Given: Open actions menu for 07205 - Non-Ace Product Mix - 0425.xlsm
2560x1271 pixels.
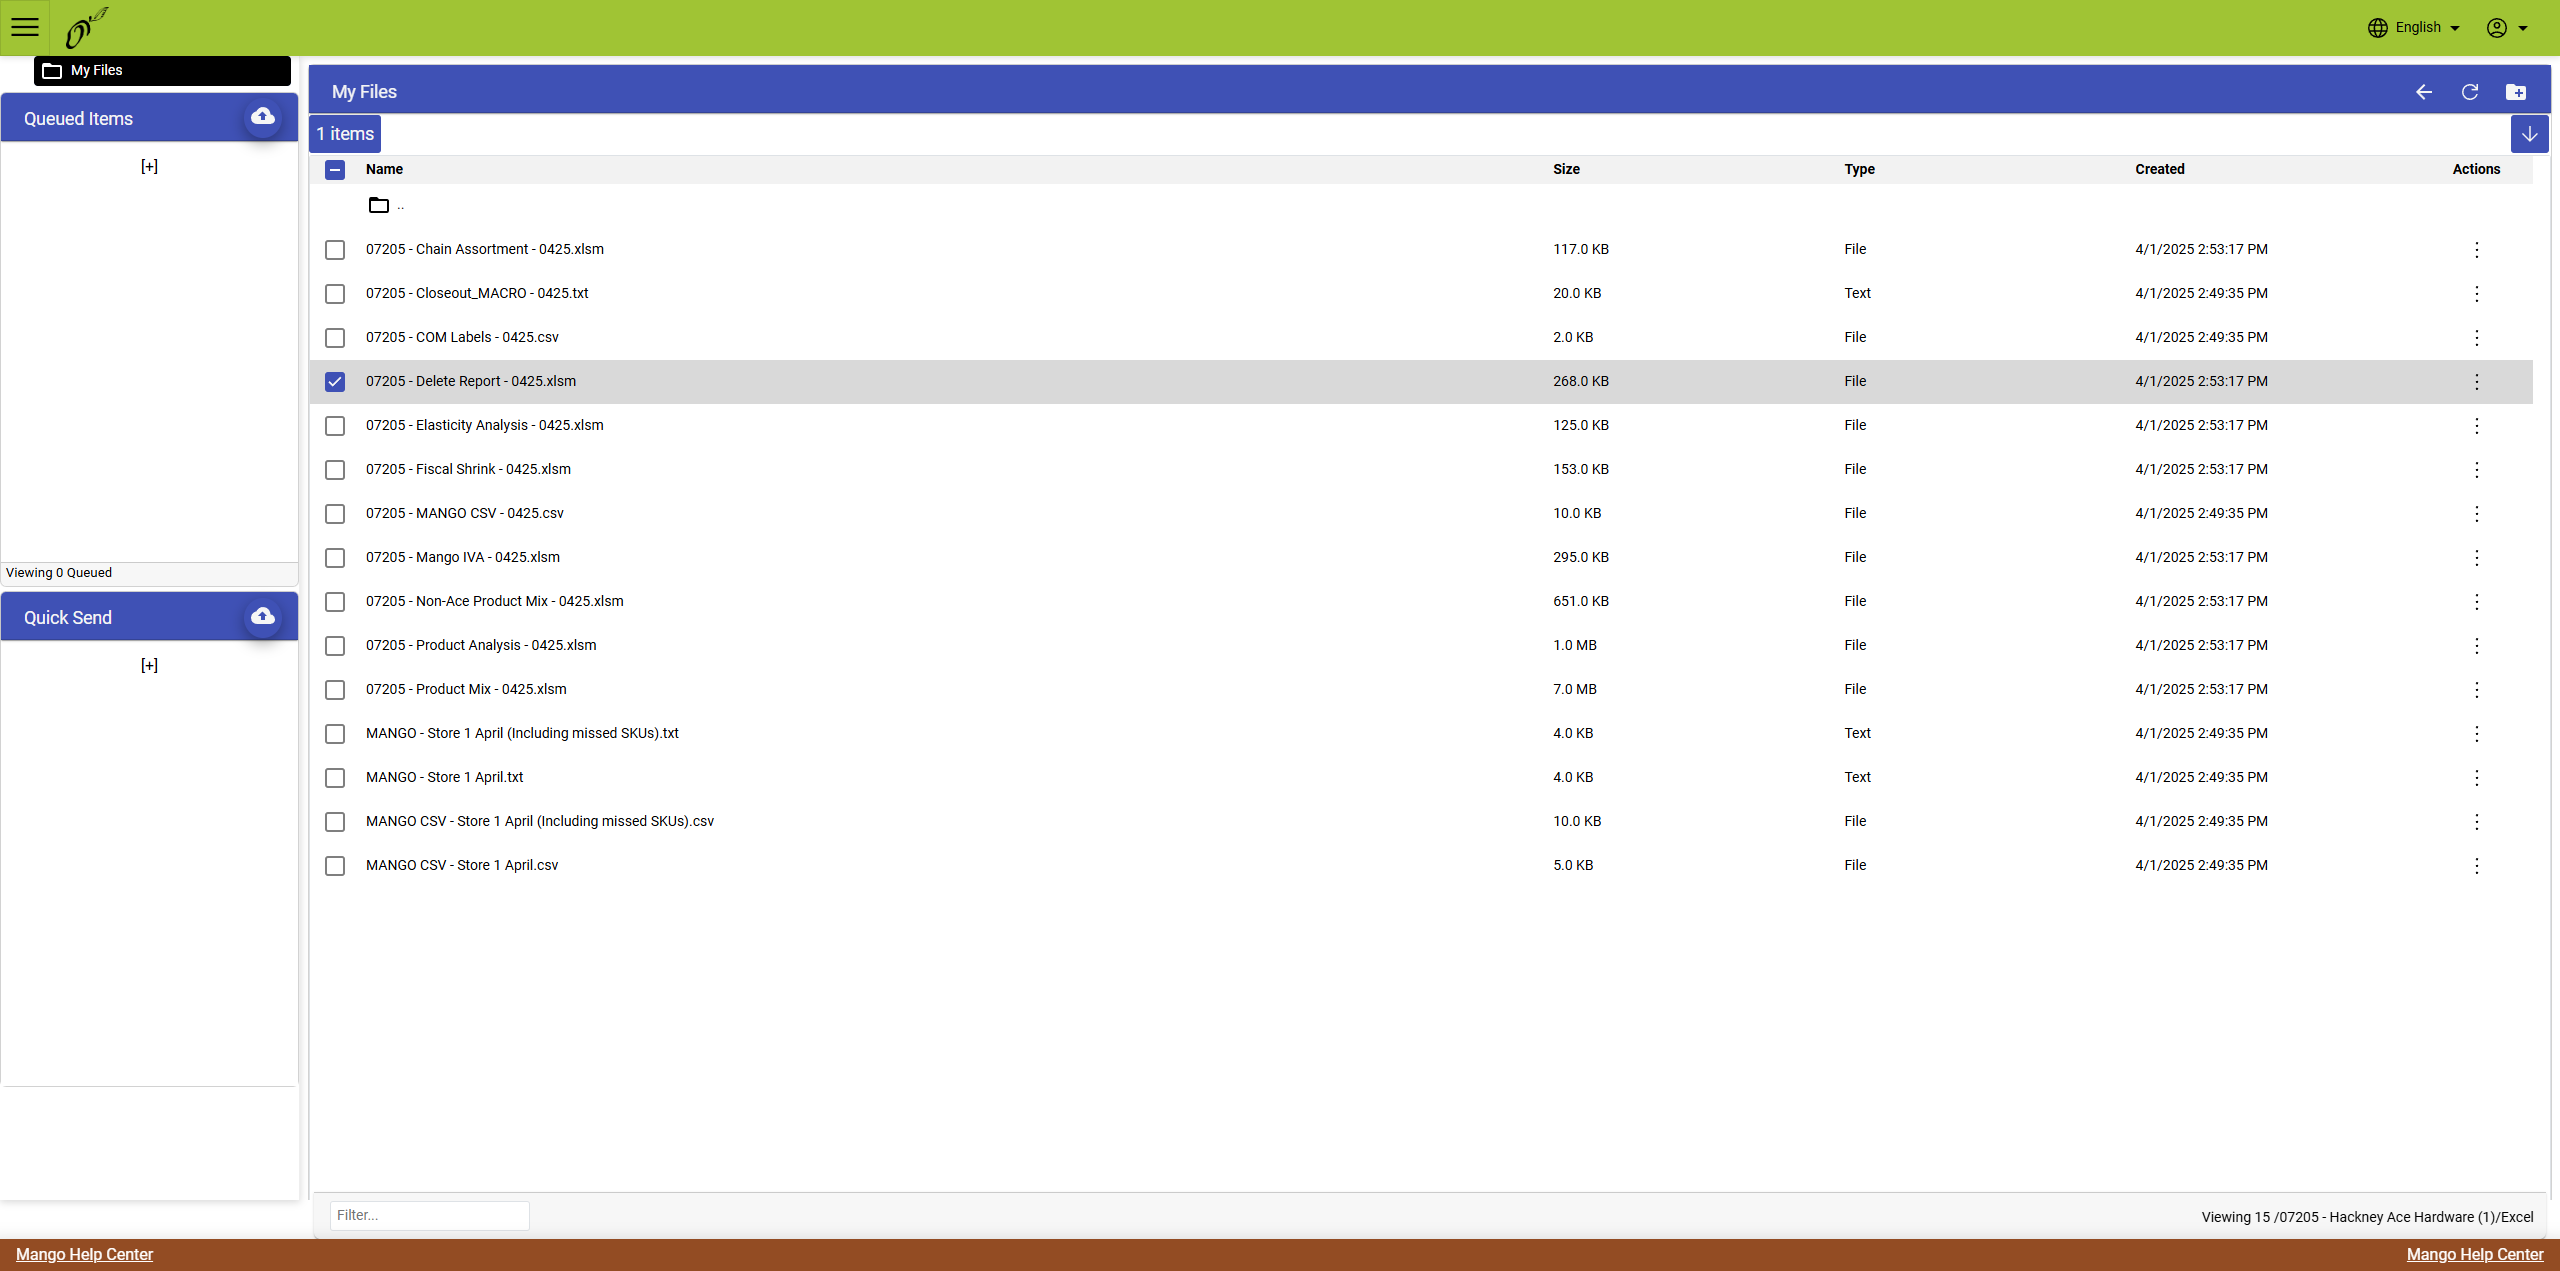Looking at the screenshot, I should 2477,602.
